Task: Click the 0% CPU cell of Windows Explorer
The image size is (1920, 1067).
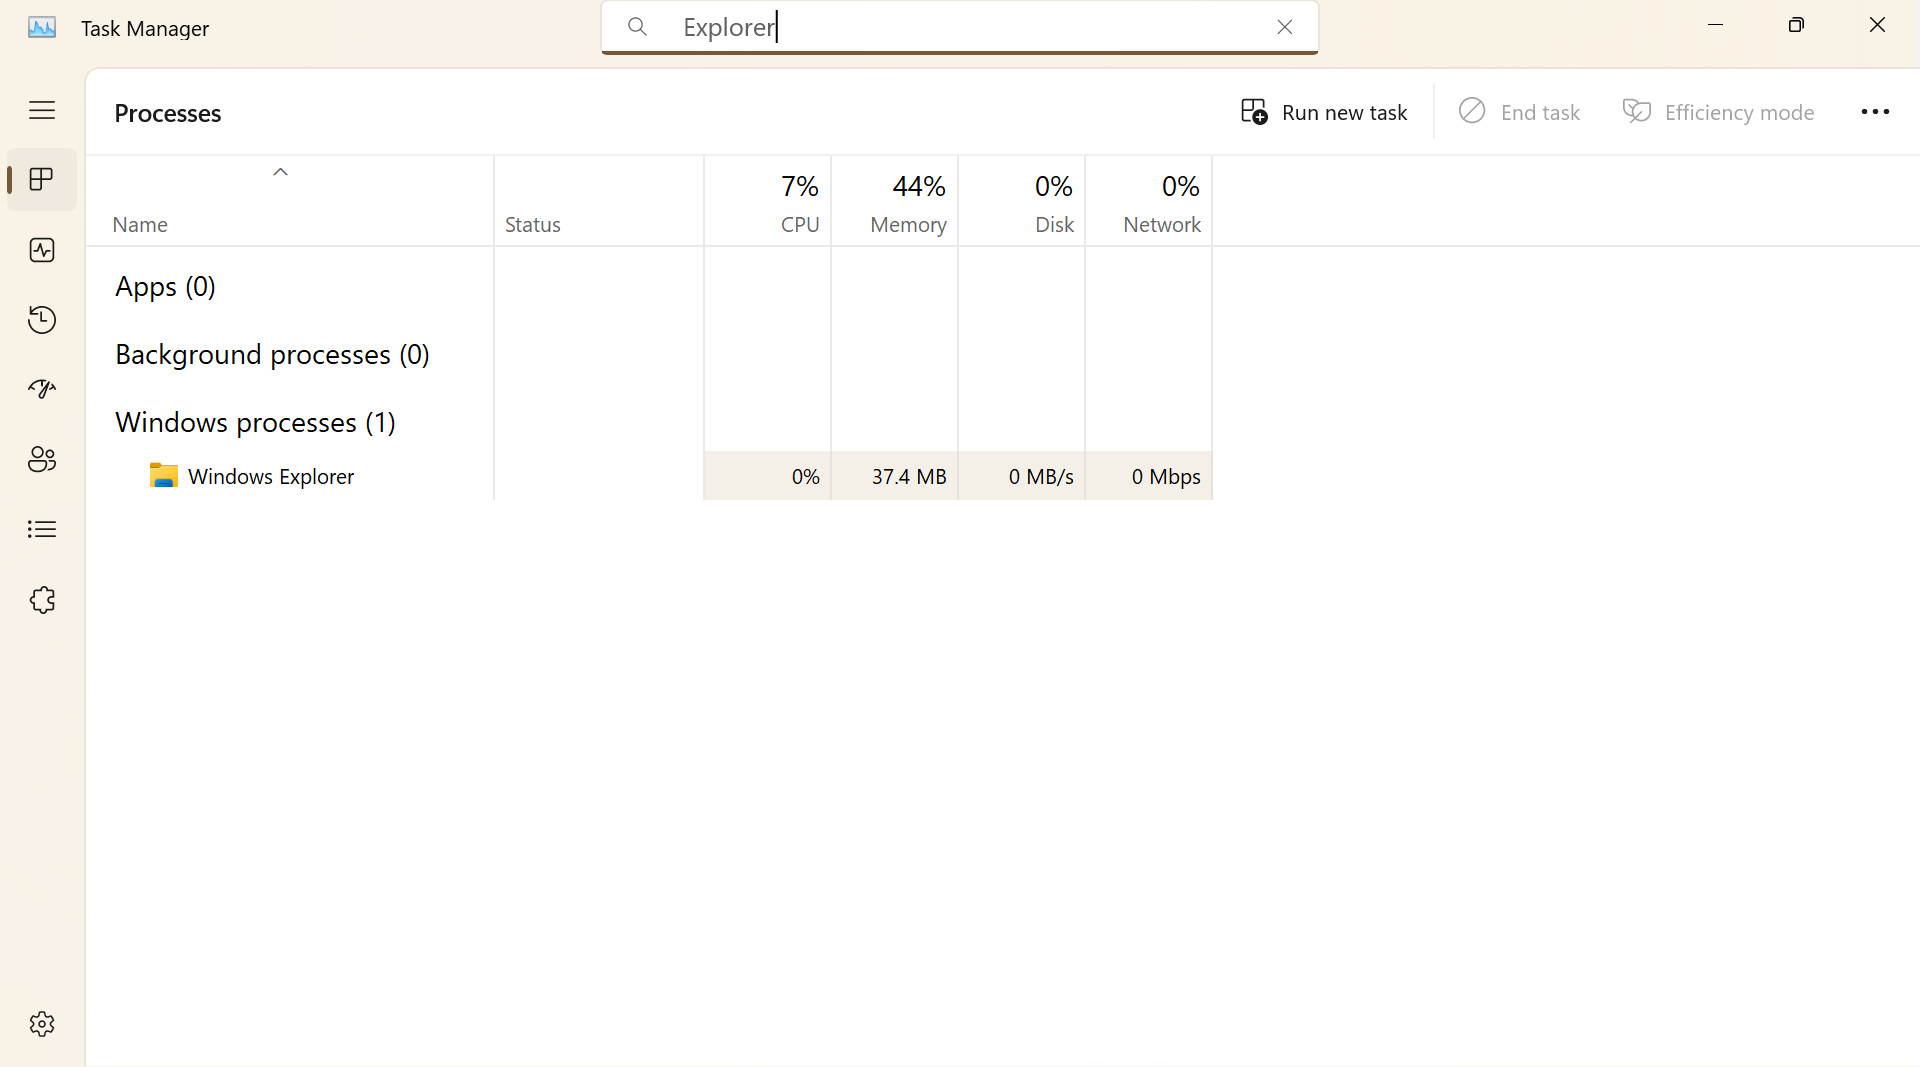Action: [768, 476]
